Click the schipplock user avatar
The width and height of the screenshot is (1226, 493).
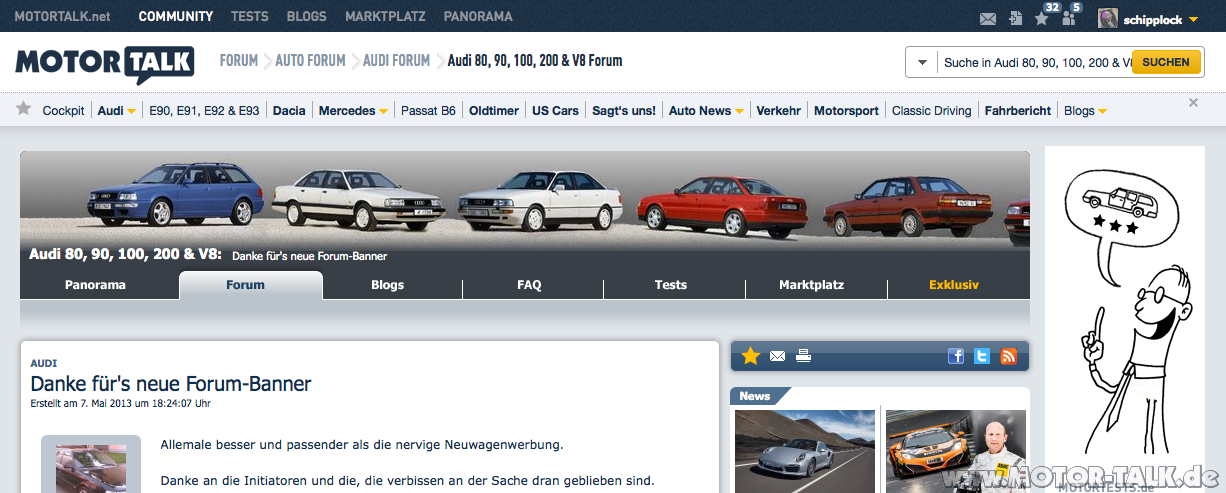1107,18
